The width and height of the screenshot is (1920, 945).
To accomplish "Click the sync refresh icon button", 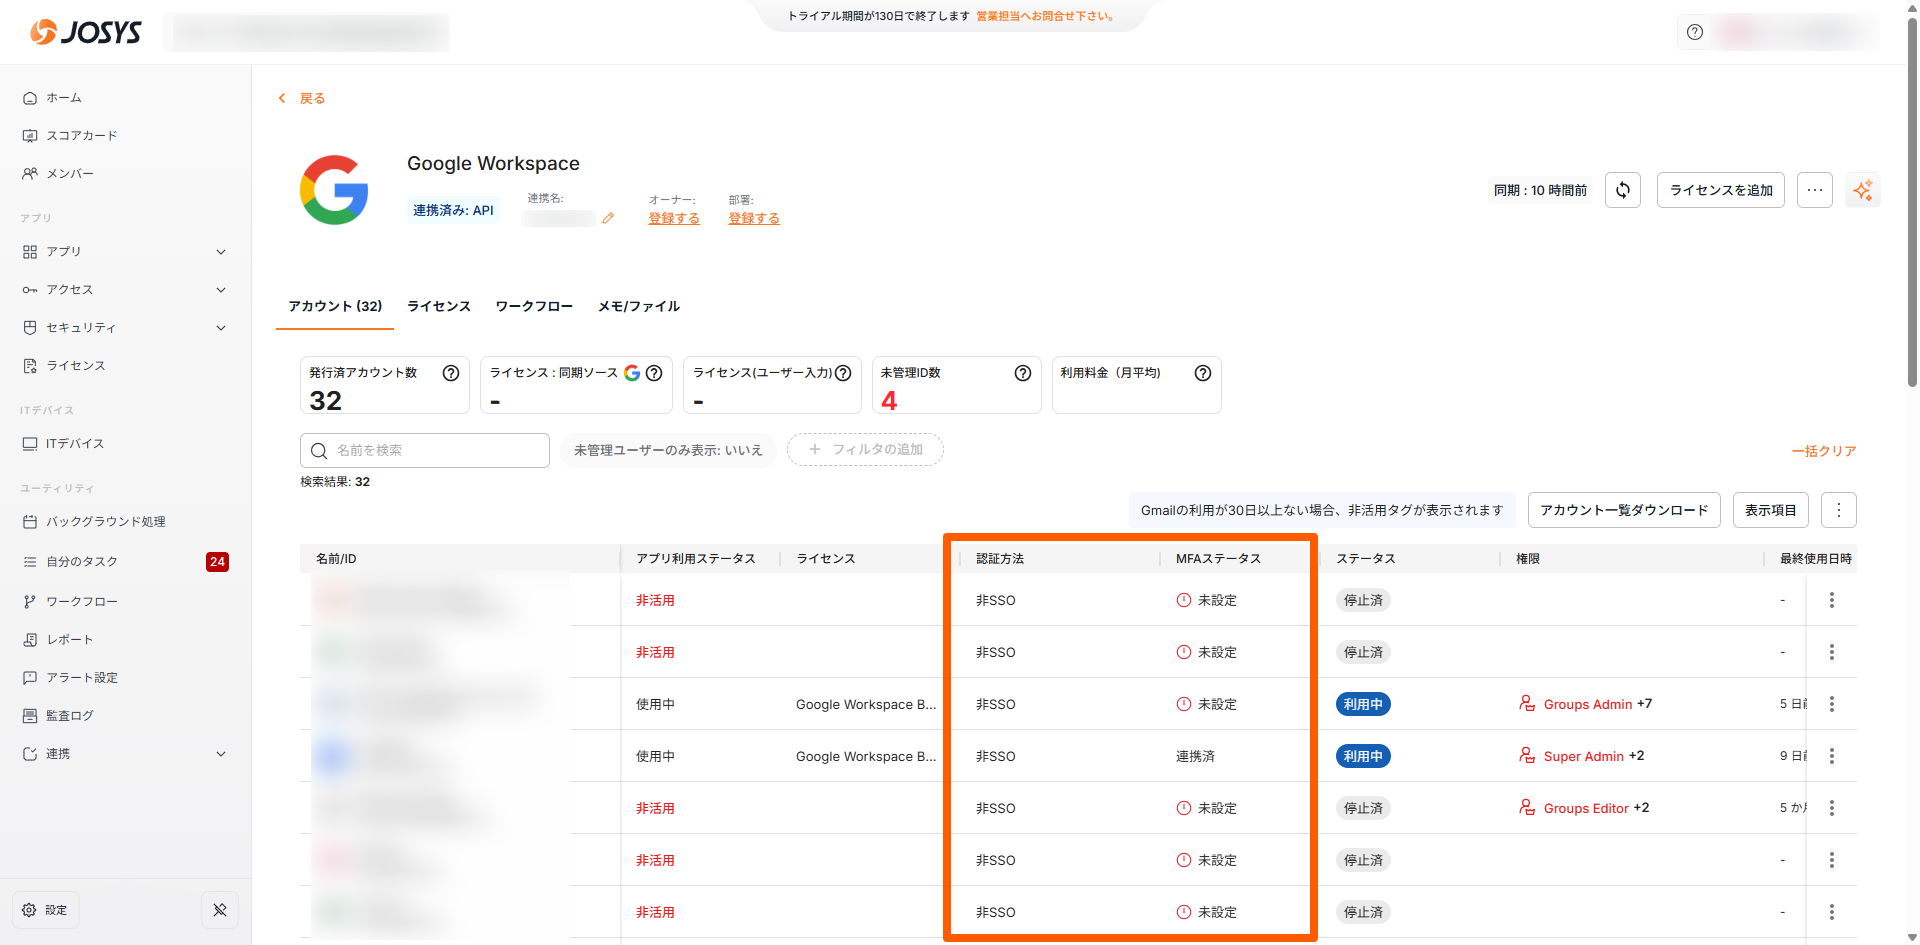I will 1623,190.
